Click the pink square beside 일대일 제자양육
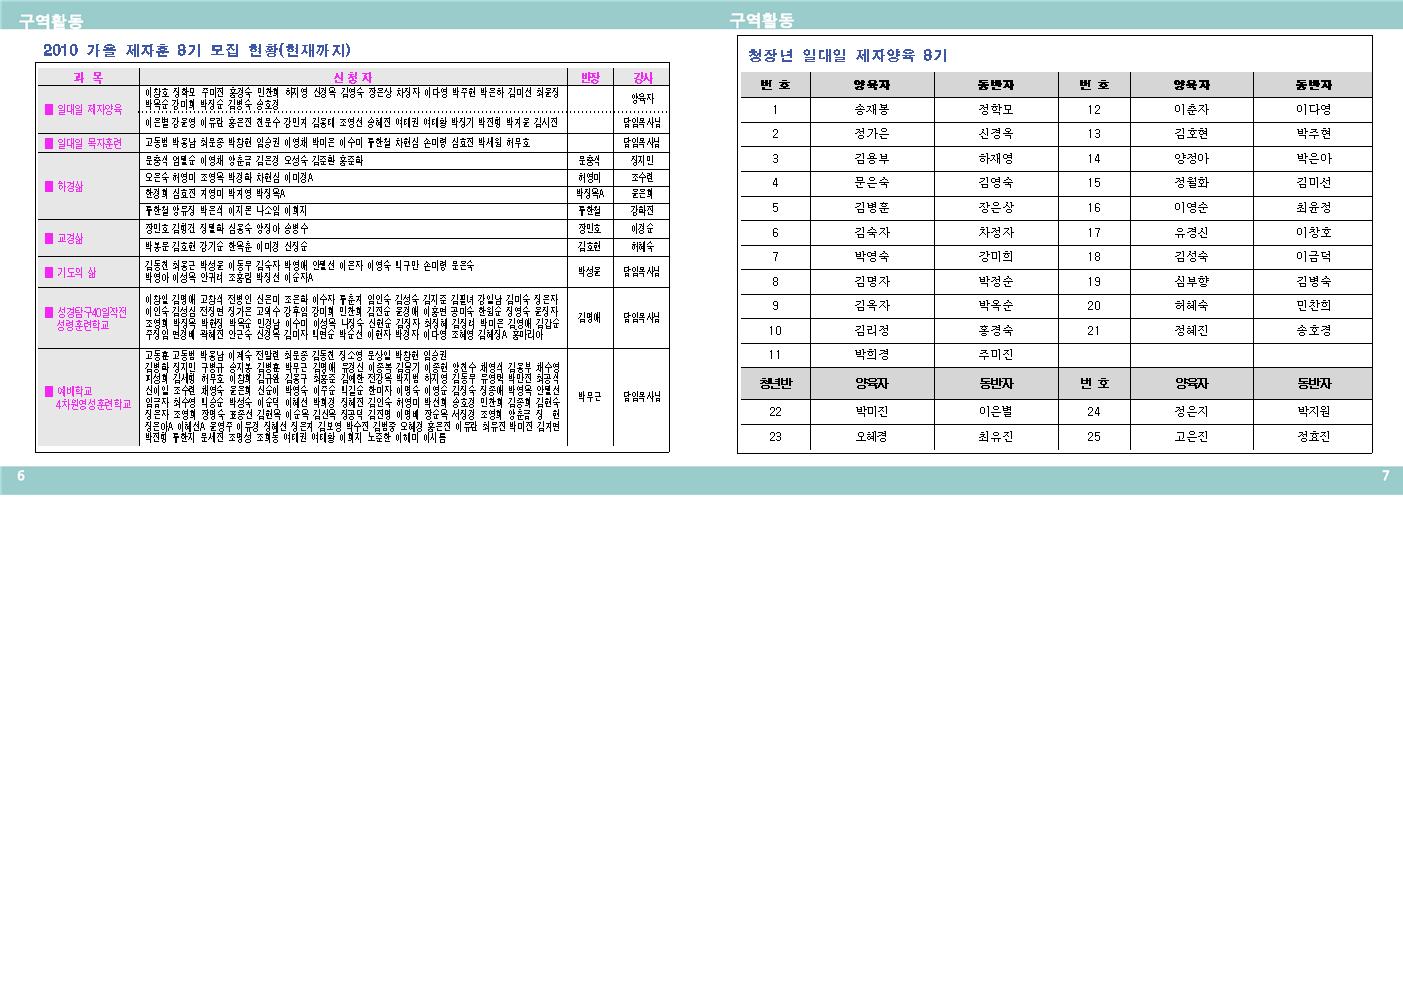The width and height of the screenshot is (1403, 992). (48, 110)
